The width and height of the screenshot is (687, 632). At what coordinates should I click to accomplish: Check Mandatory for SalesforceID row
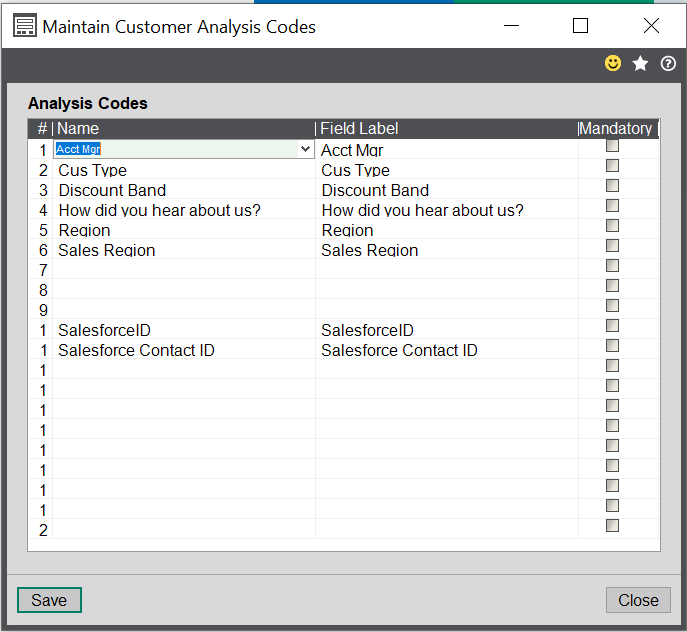tap(613, 326)
